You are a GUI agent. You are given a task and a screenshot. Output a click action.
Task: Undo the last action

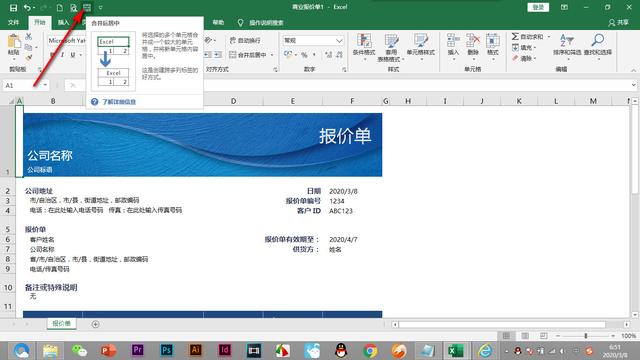(x=27, y=7)
